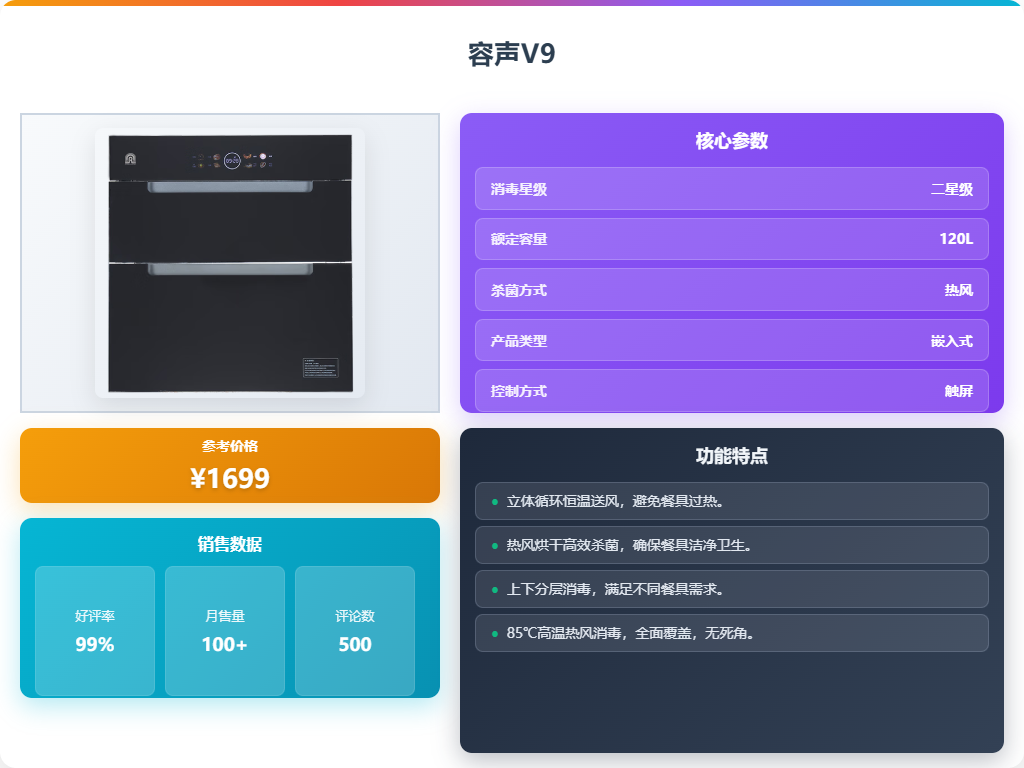Click feature item 热风烘干高效杀菌
Viewport: 1024px width, 768px height.
point(731,545)
